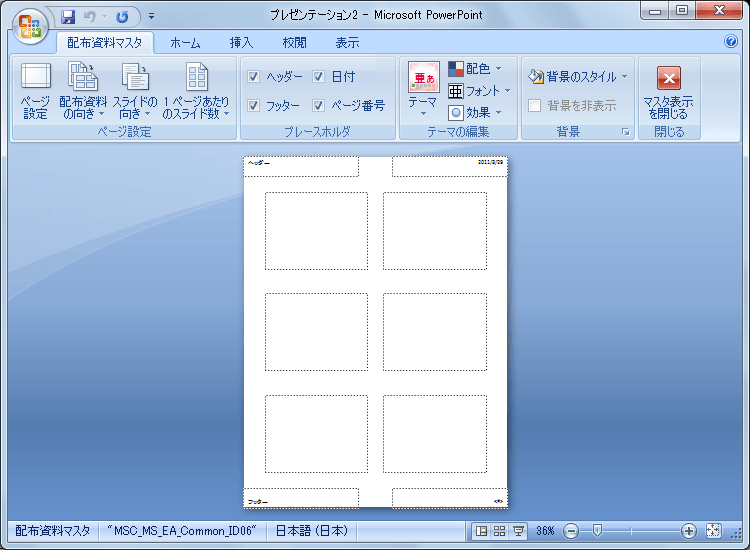The height and width of the screenshot is (550, 750).
Task: Toggle the ページ番号 checkbox
Action: 319,105
